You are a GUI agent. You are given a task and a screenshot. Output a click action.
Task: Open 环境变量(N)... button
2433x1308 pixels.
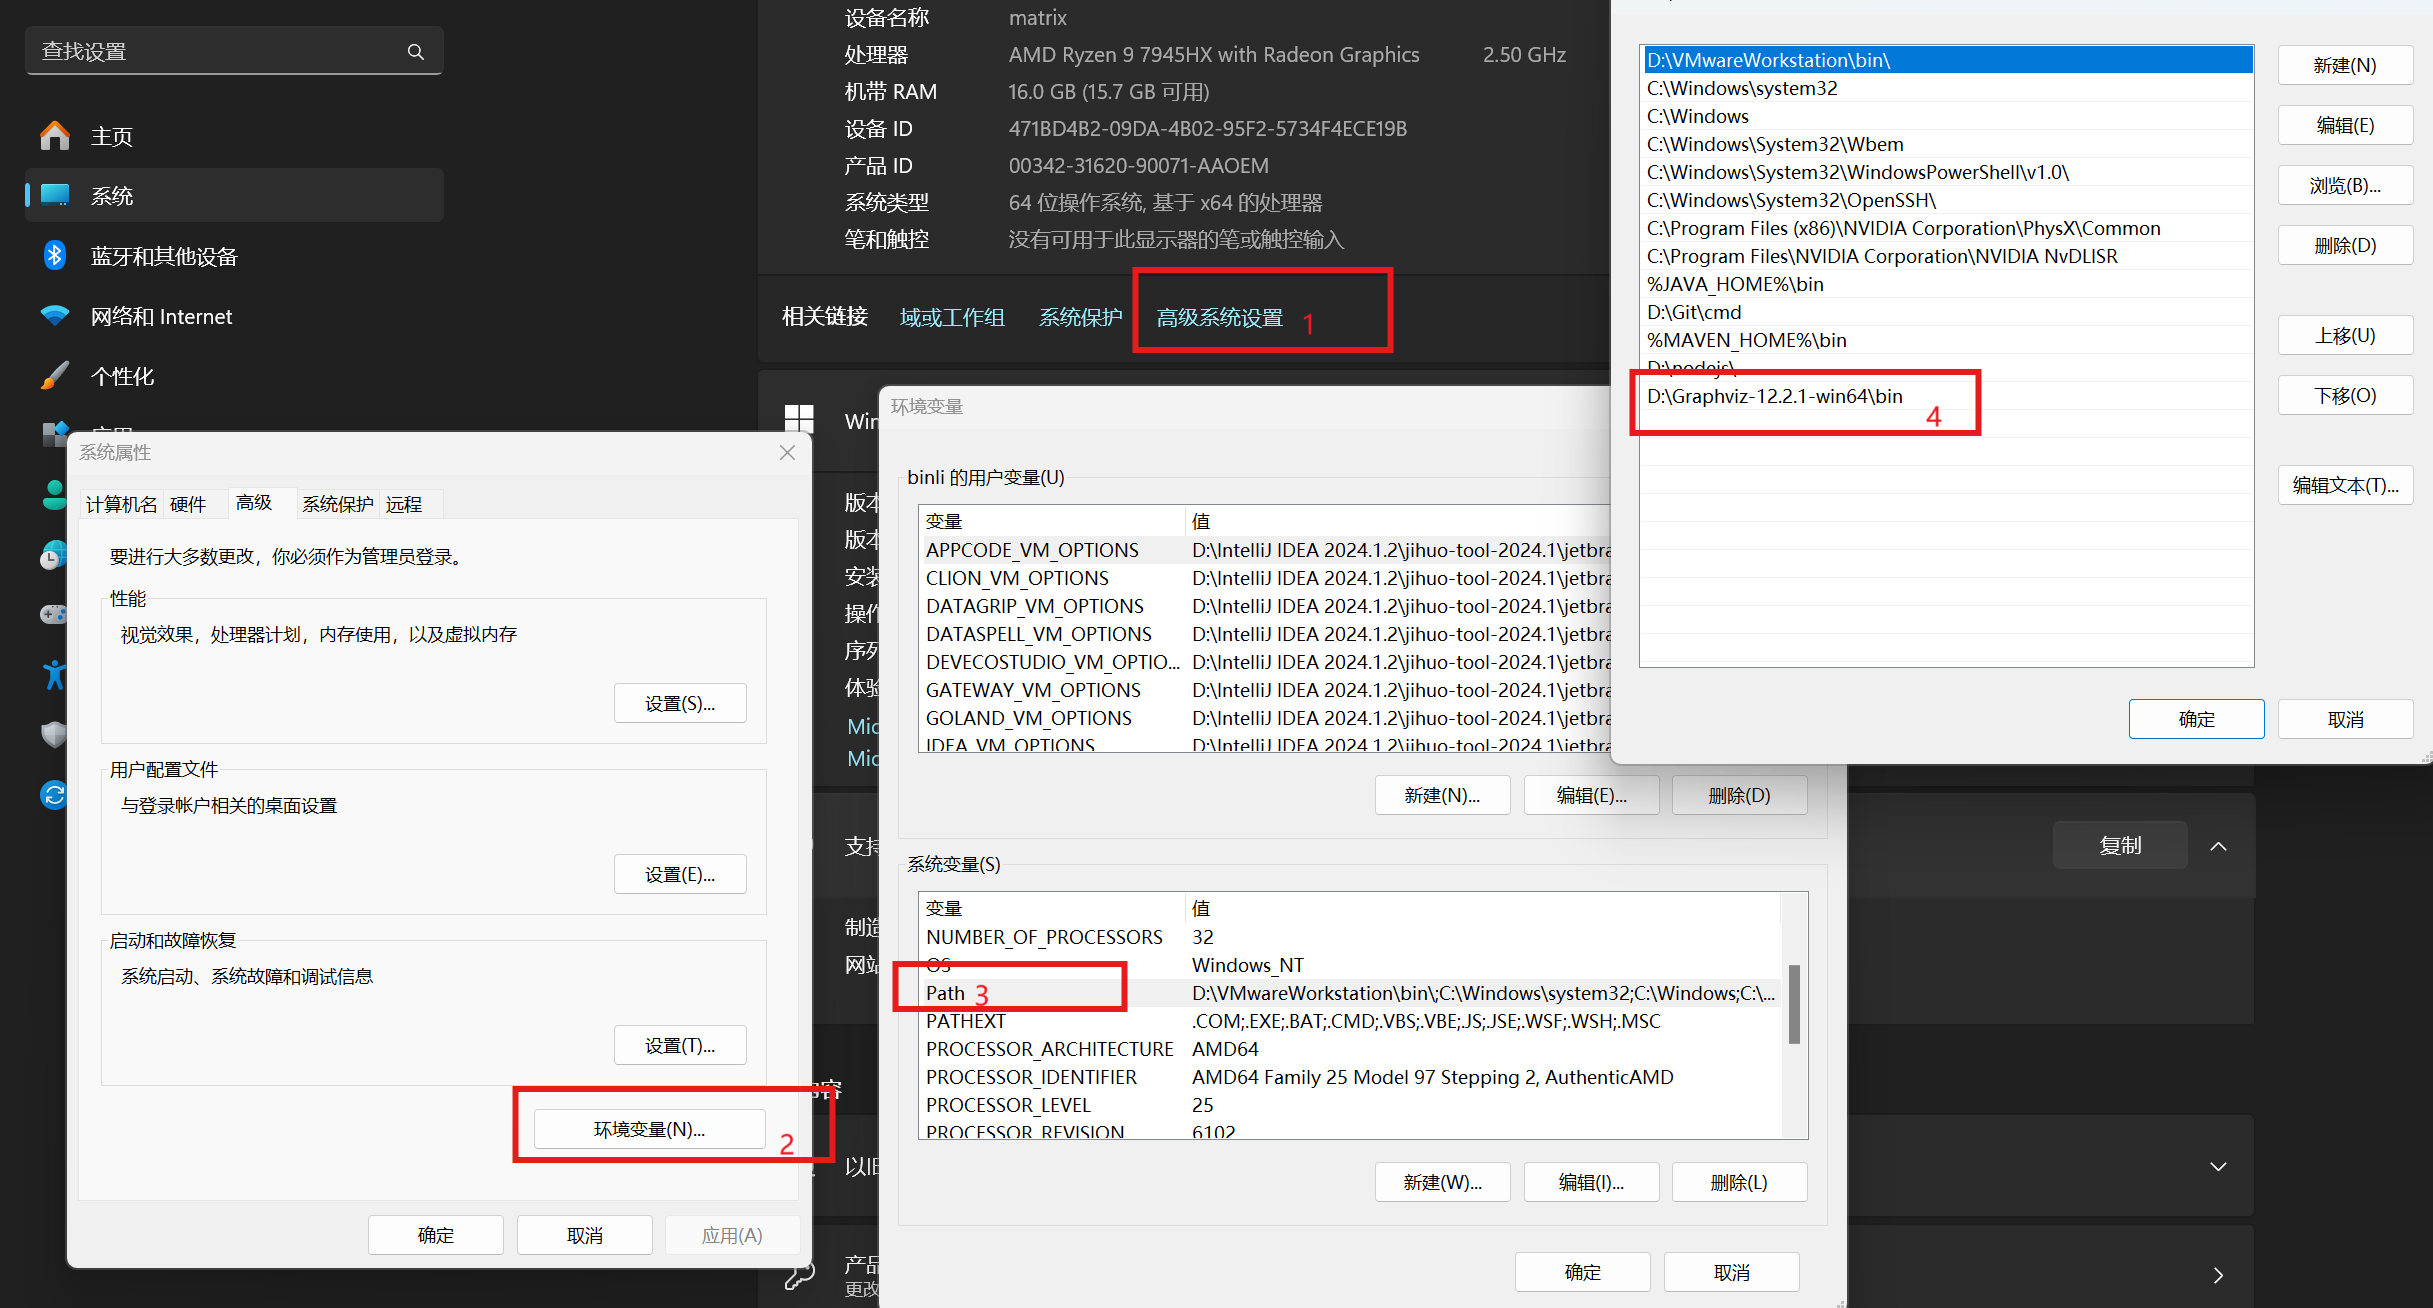pyautogui.click(x=650, y=1129)
